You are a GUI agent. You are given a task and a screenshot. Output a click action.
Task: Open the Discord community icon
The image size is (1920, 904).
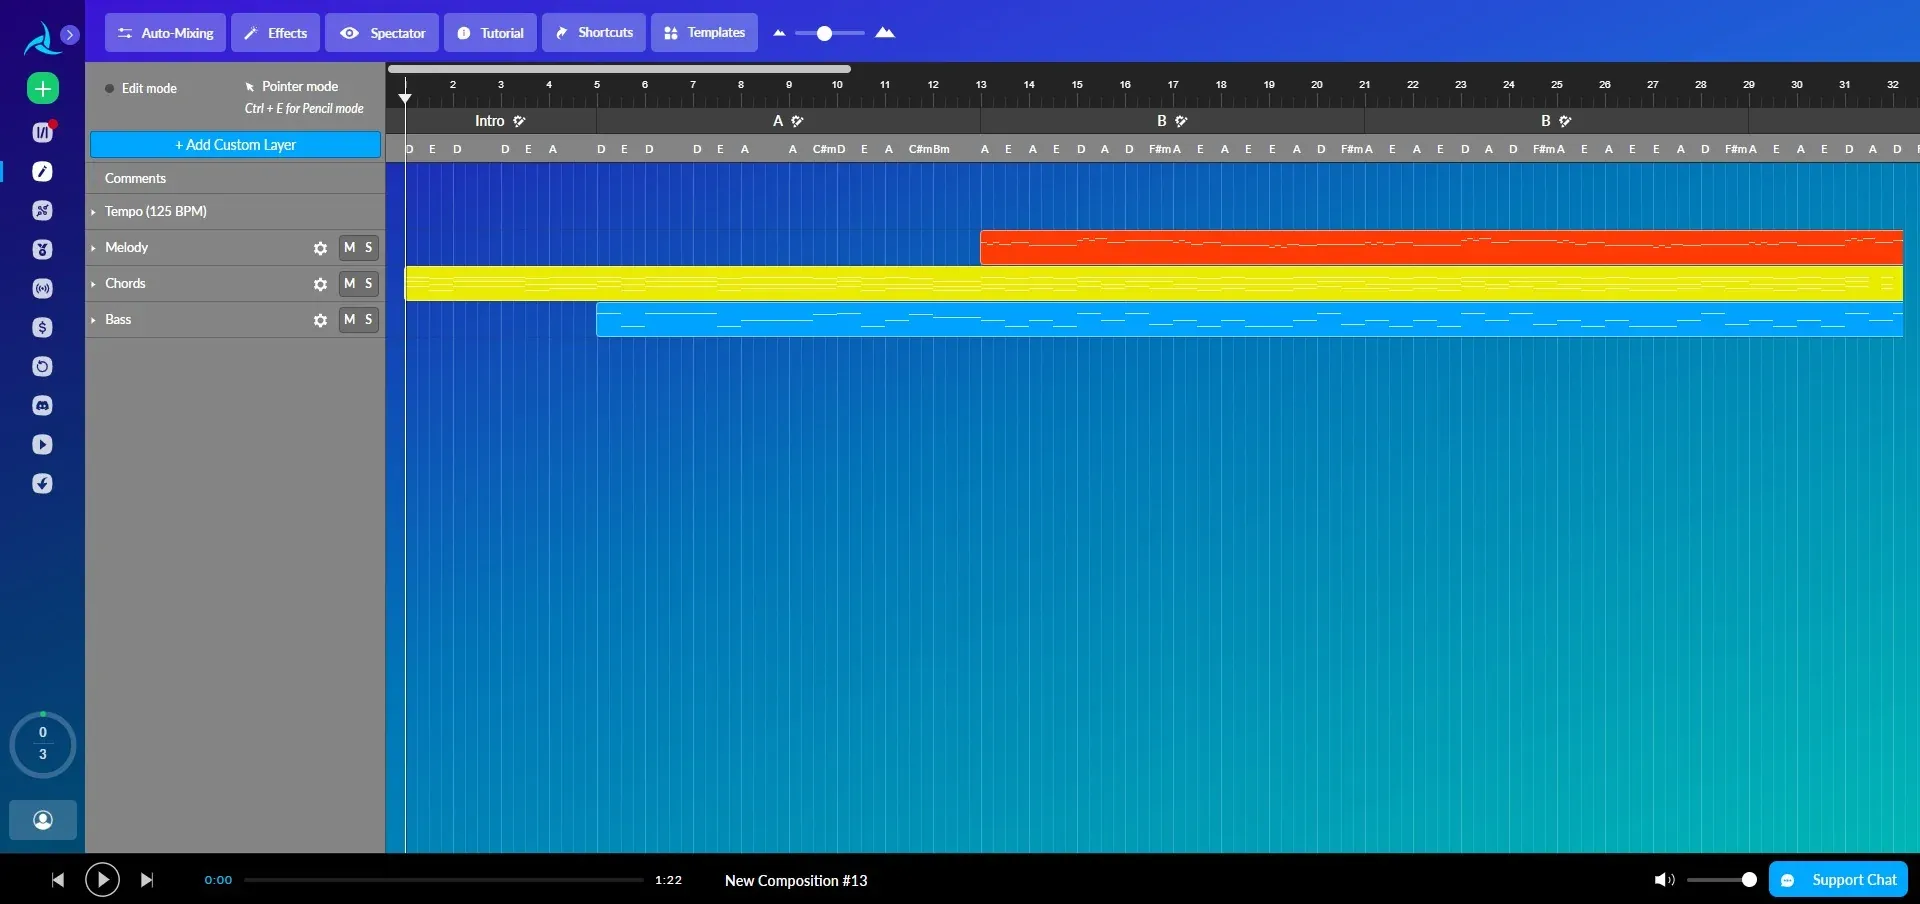pos(42,406)
